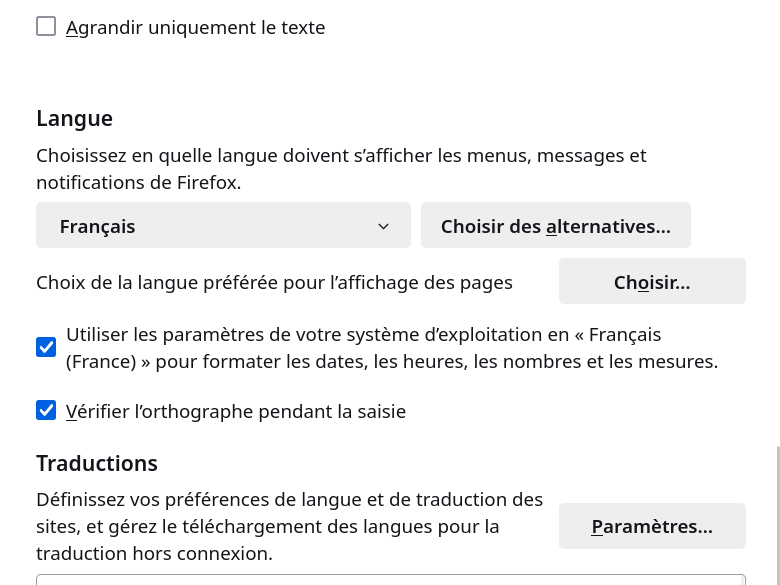Click the Agrandir uniquement le texte label
The image size is (780, 585).
[195, 27]
